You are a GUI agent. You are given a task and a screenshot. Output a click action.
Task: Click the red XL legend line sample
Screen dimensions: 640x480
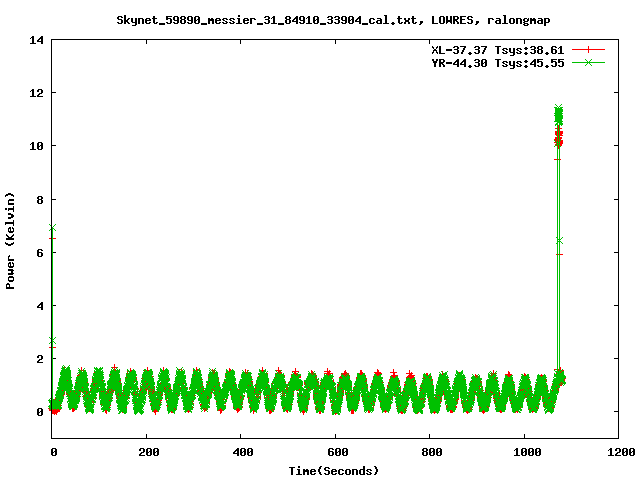(588, 50)
